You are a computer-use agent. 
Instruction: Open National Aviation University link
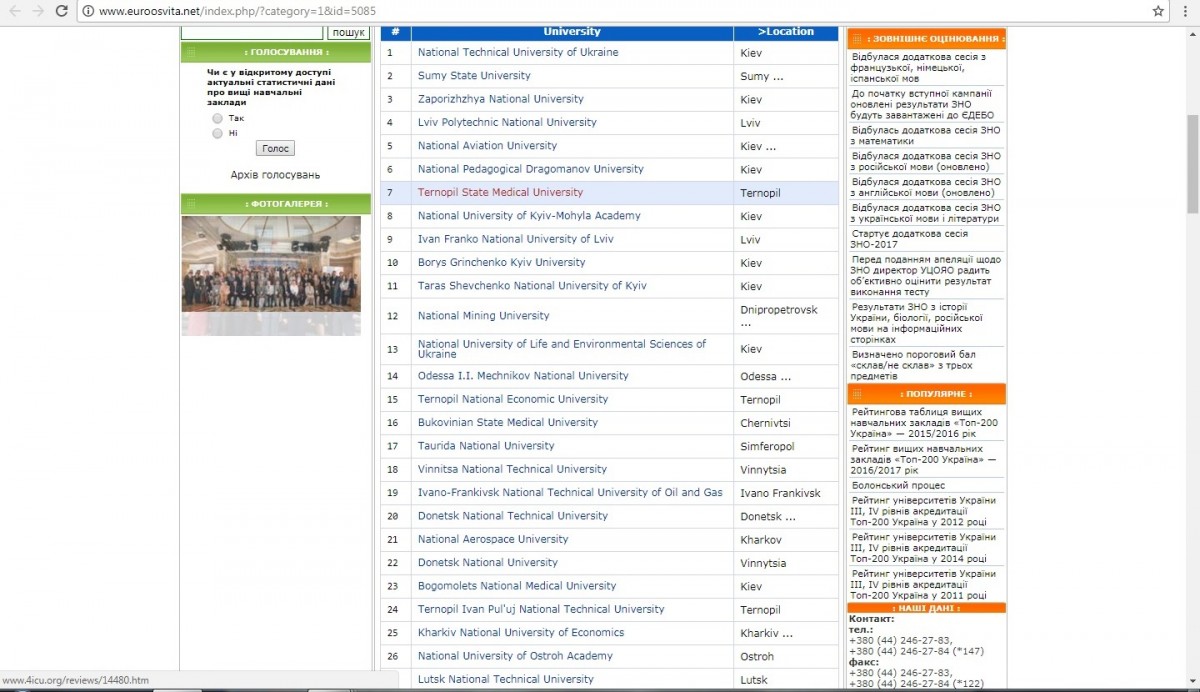point(487,146)
